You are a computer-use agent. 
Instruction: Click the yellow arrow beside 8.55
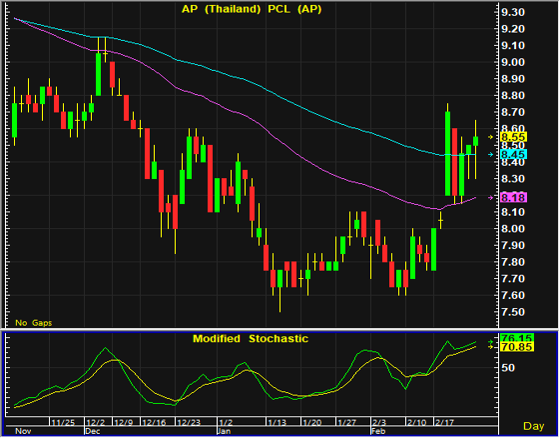(491, 137)
